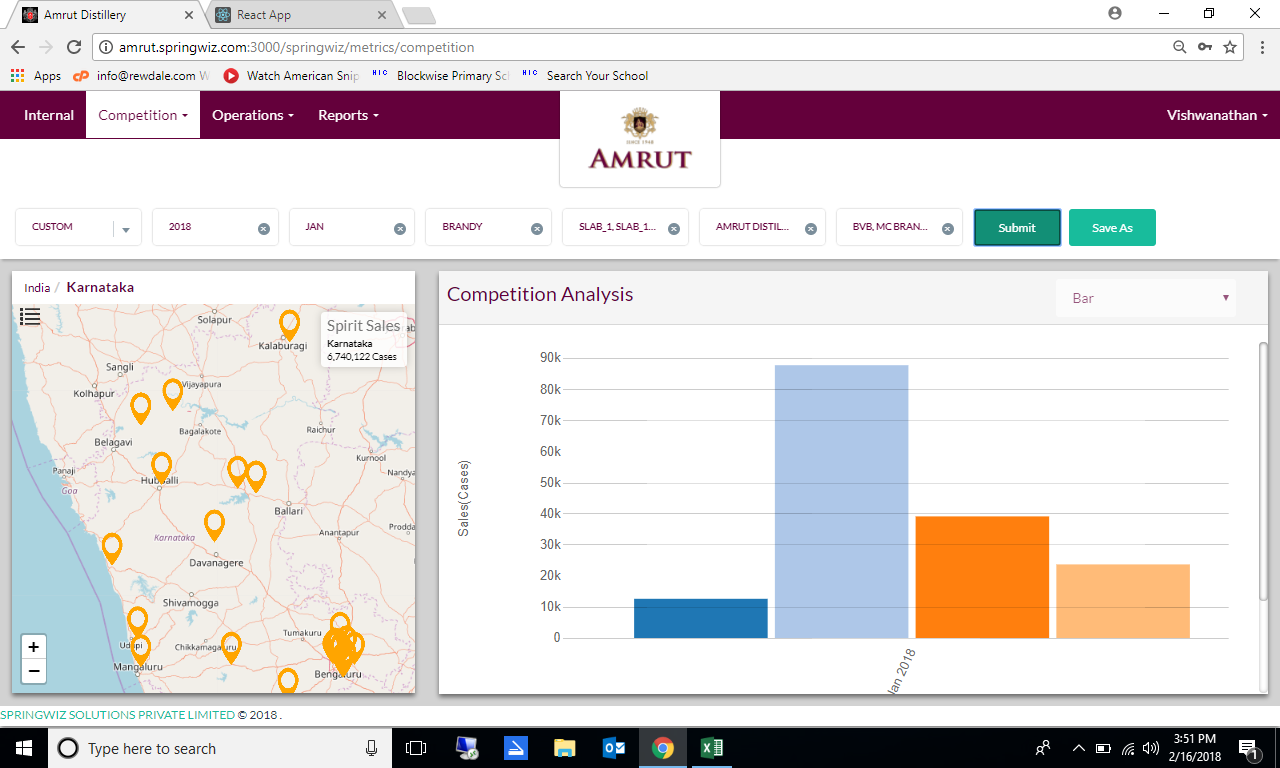
Task: Click the map pin near Kalaburagi
Action: point(289,324)
